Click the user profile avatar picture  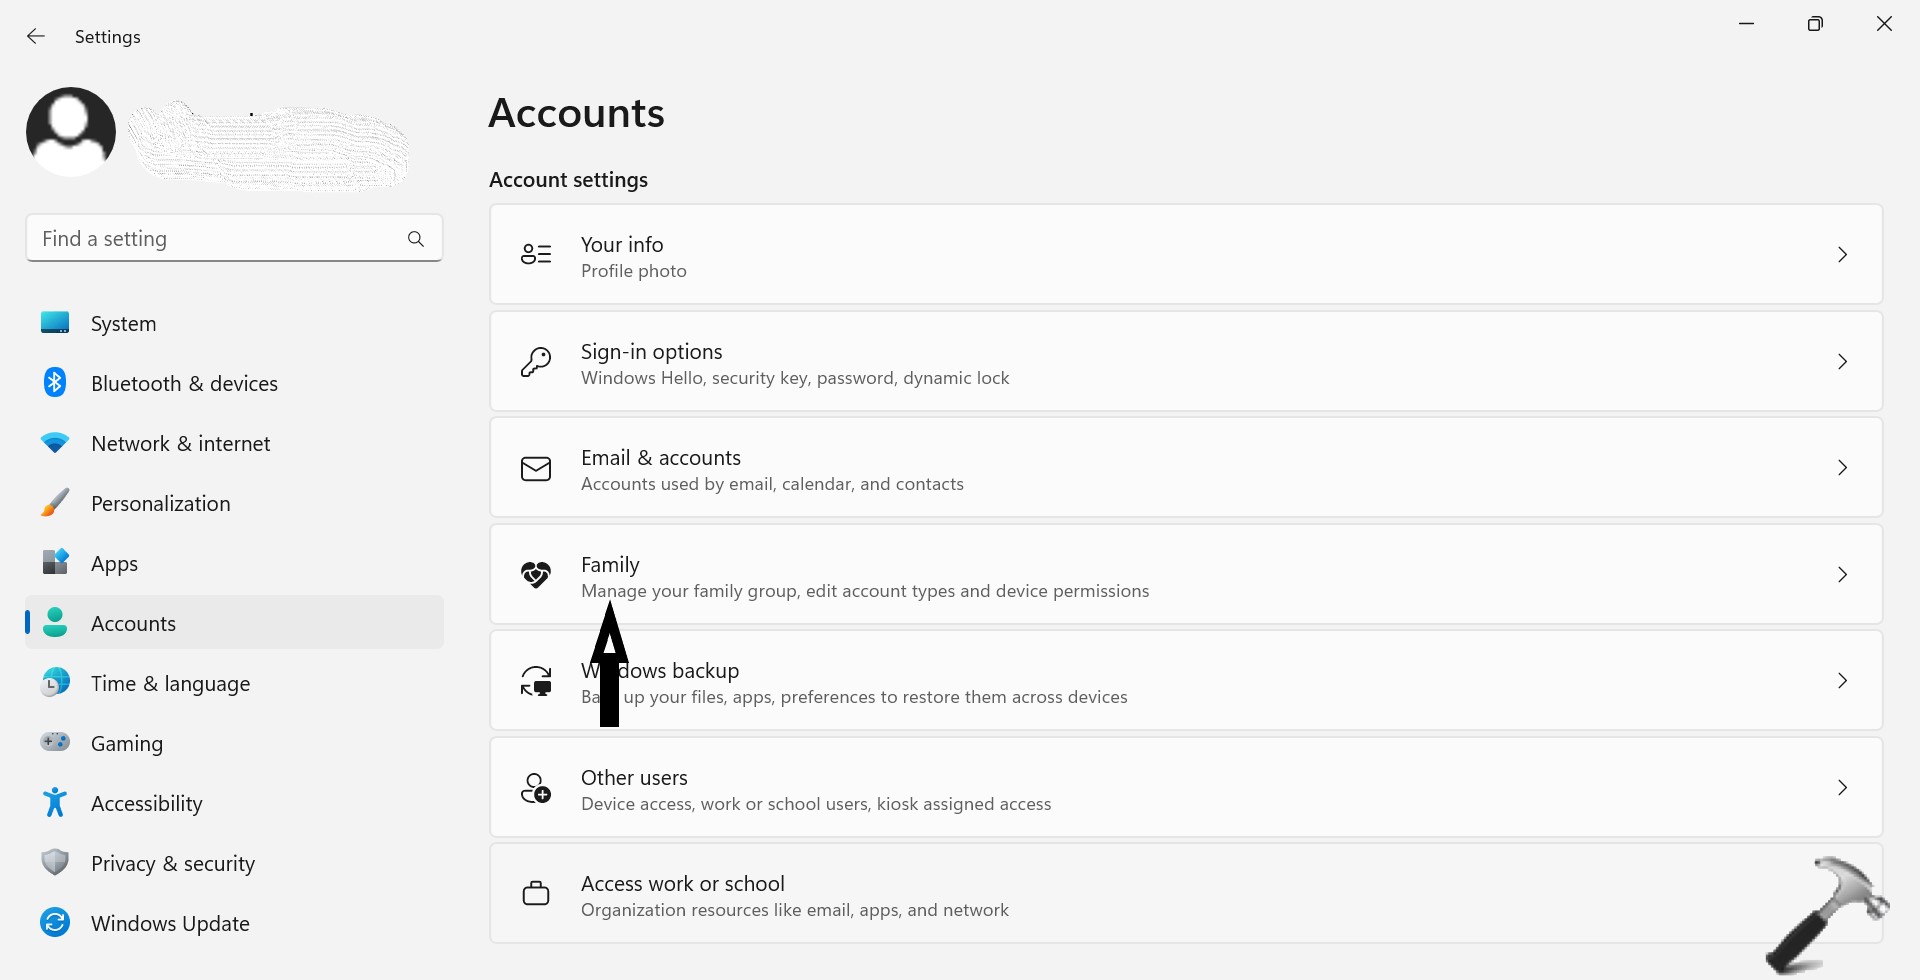(x=71, y=132)
